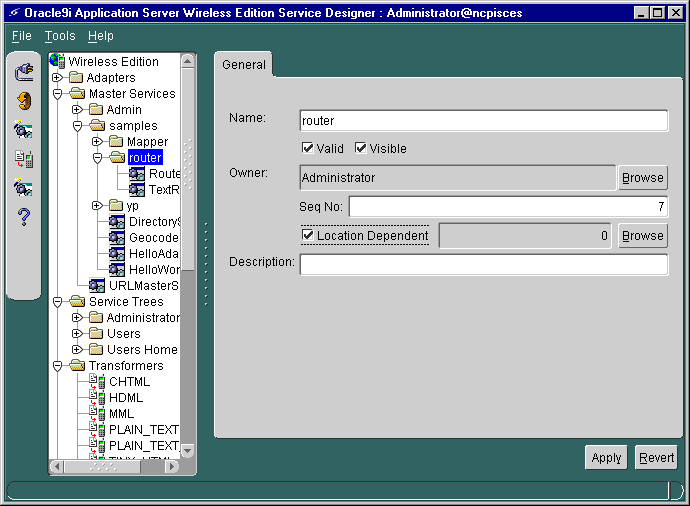The width and height of the screenshot is (690, 506).
Task: Collapse the Master Services node
Action: tap(57, 94)
